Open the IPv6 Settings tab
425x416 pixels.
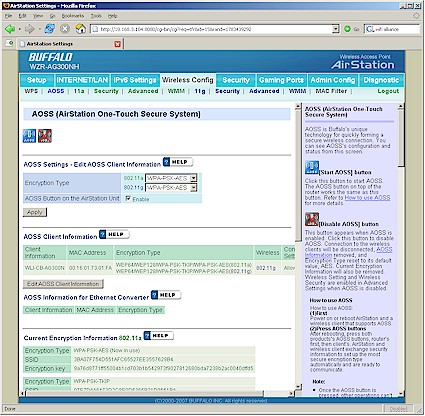pos(135,80)
